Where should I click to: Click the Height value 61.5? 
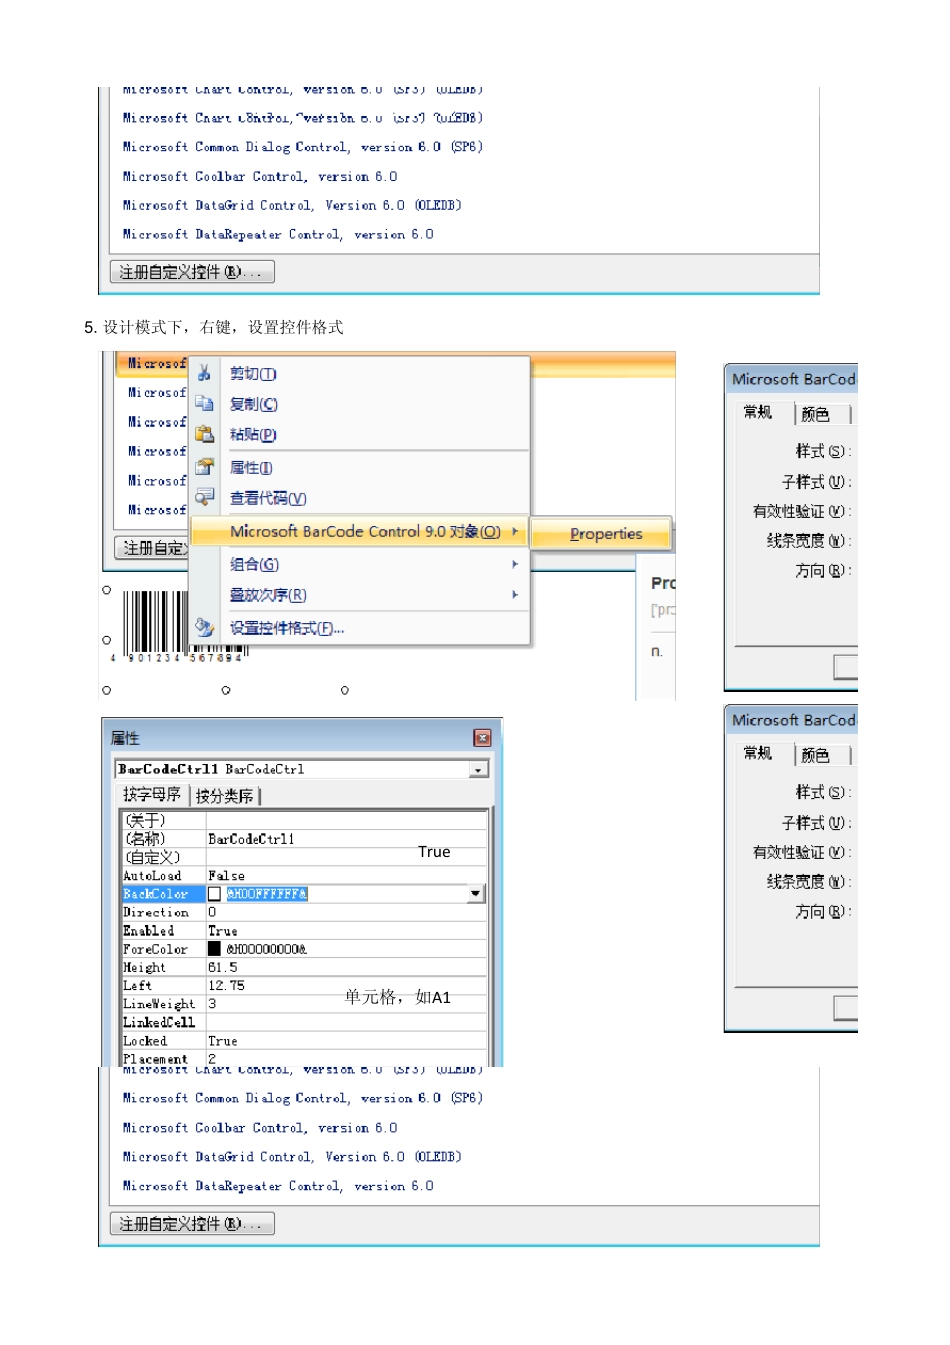point(222,967)
